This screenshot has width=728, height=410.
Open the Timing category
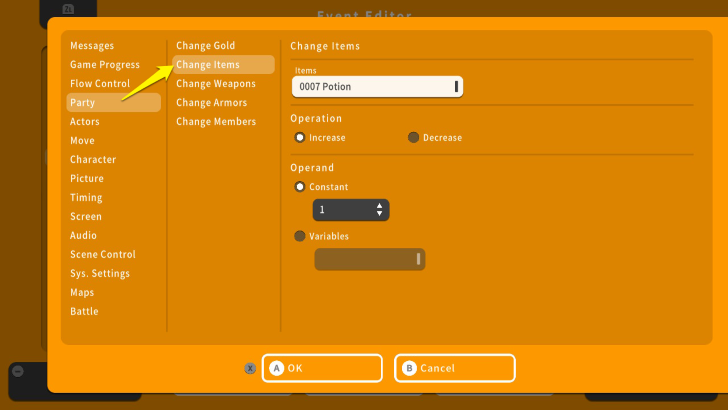tap(86, 197)
